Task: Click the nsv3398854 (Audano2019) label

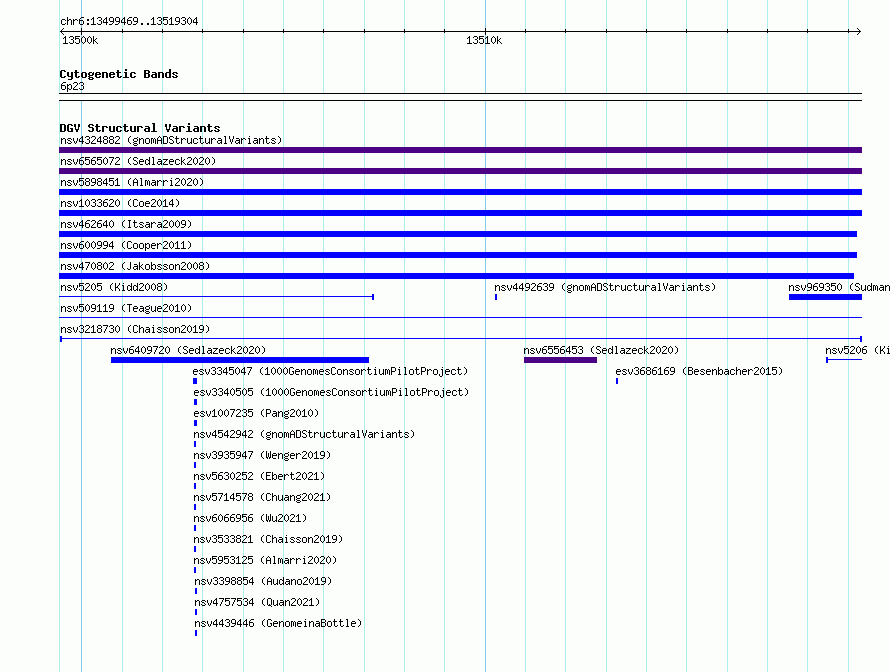Action: click(x=263, y=581)
